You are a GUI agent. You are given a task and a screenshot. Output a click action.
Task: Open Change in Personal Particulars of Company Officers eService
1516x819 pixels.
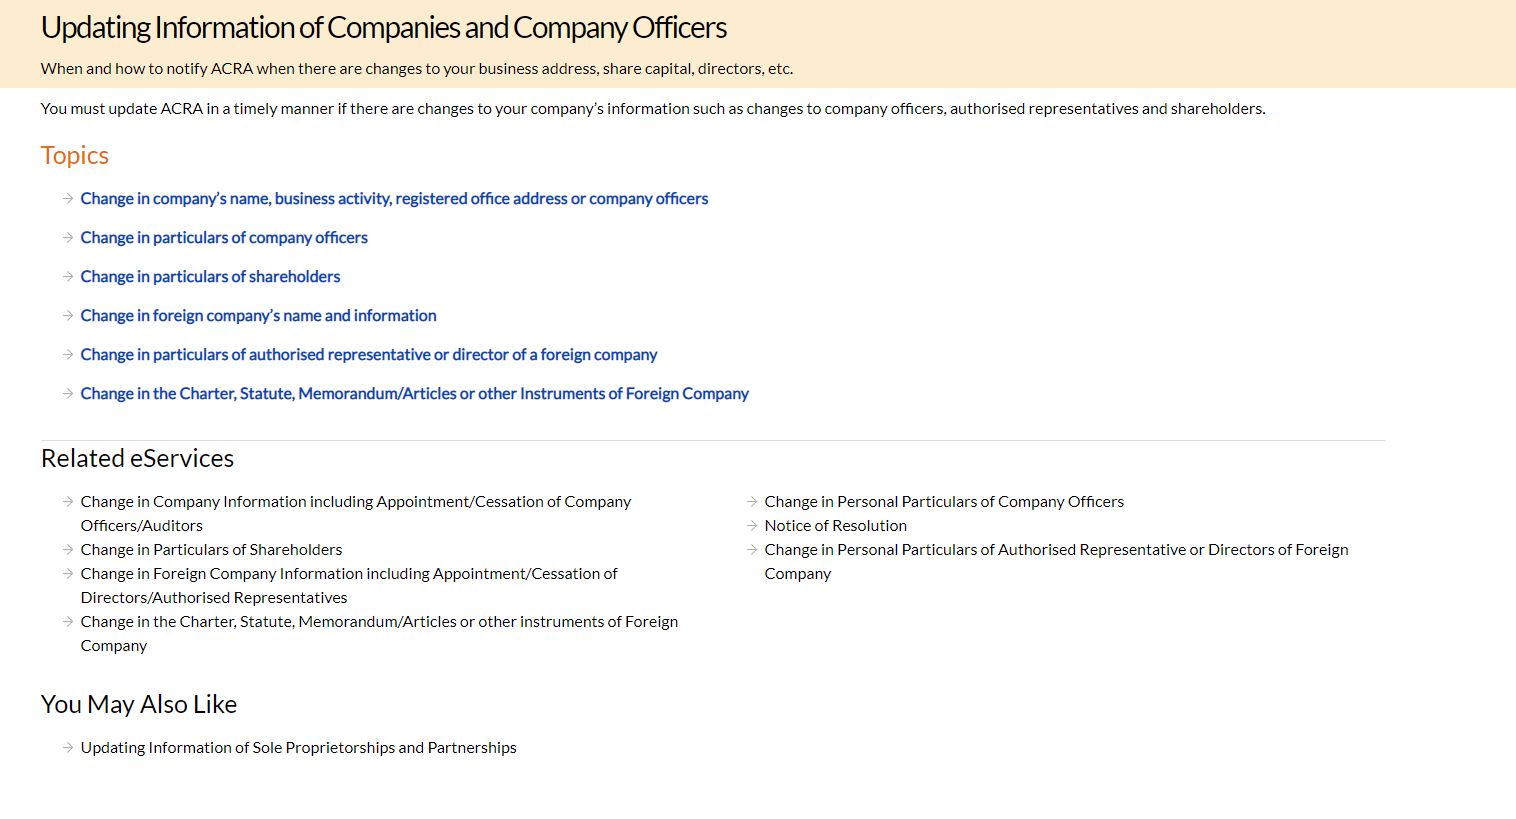pos(944,501)
